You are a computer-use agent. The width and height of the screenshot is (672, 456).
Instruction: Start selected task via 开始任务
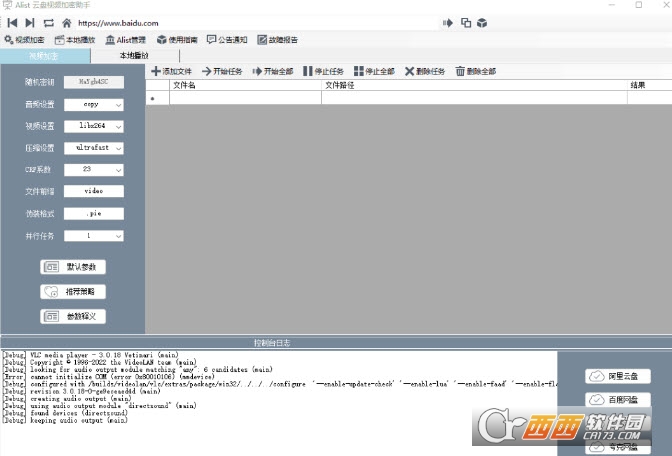(x=222, y=71)
